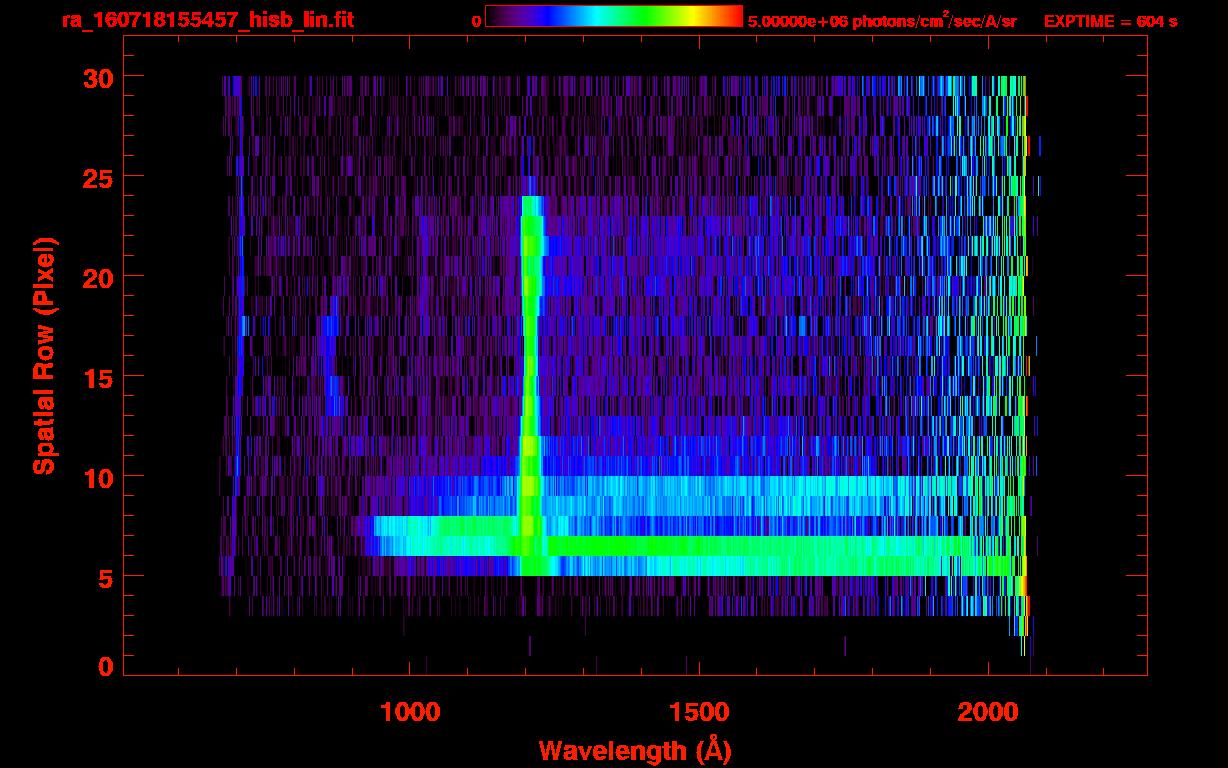Click the rainbow color scale bar
The image size is (1228, 768).
pyautogui.click(x=613, y=16)
